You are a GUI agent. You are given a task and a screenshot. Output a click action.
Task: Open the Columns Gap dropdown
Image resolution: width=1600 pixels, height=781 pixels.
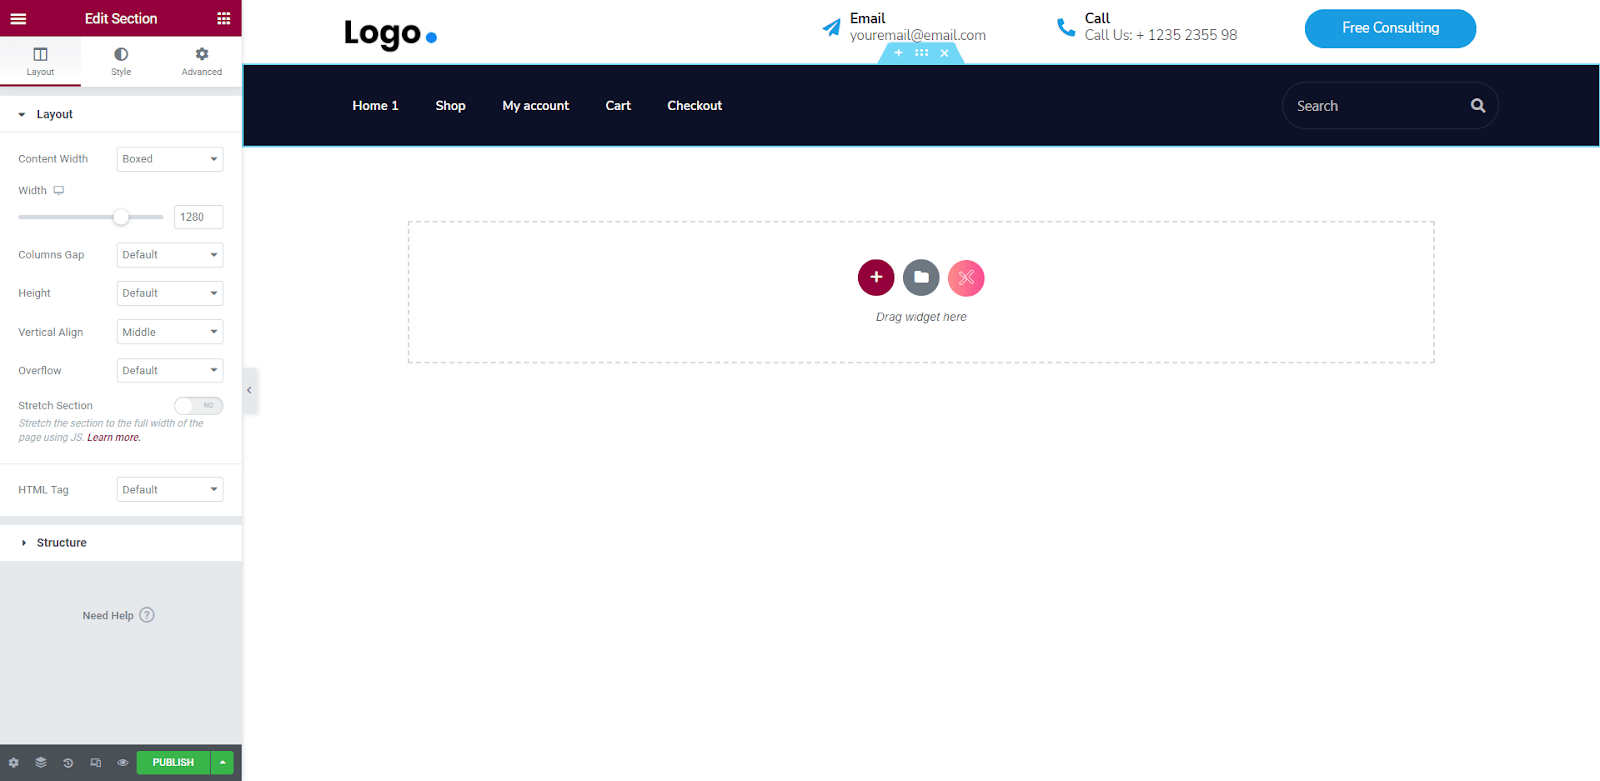[x=170, y=255]
